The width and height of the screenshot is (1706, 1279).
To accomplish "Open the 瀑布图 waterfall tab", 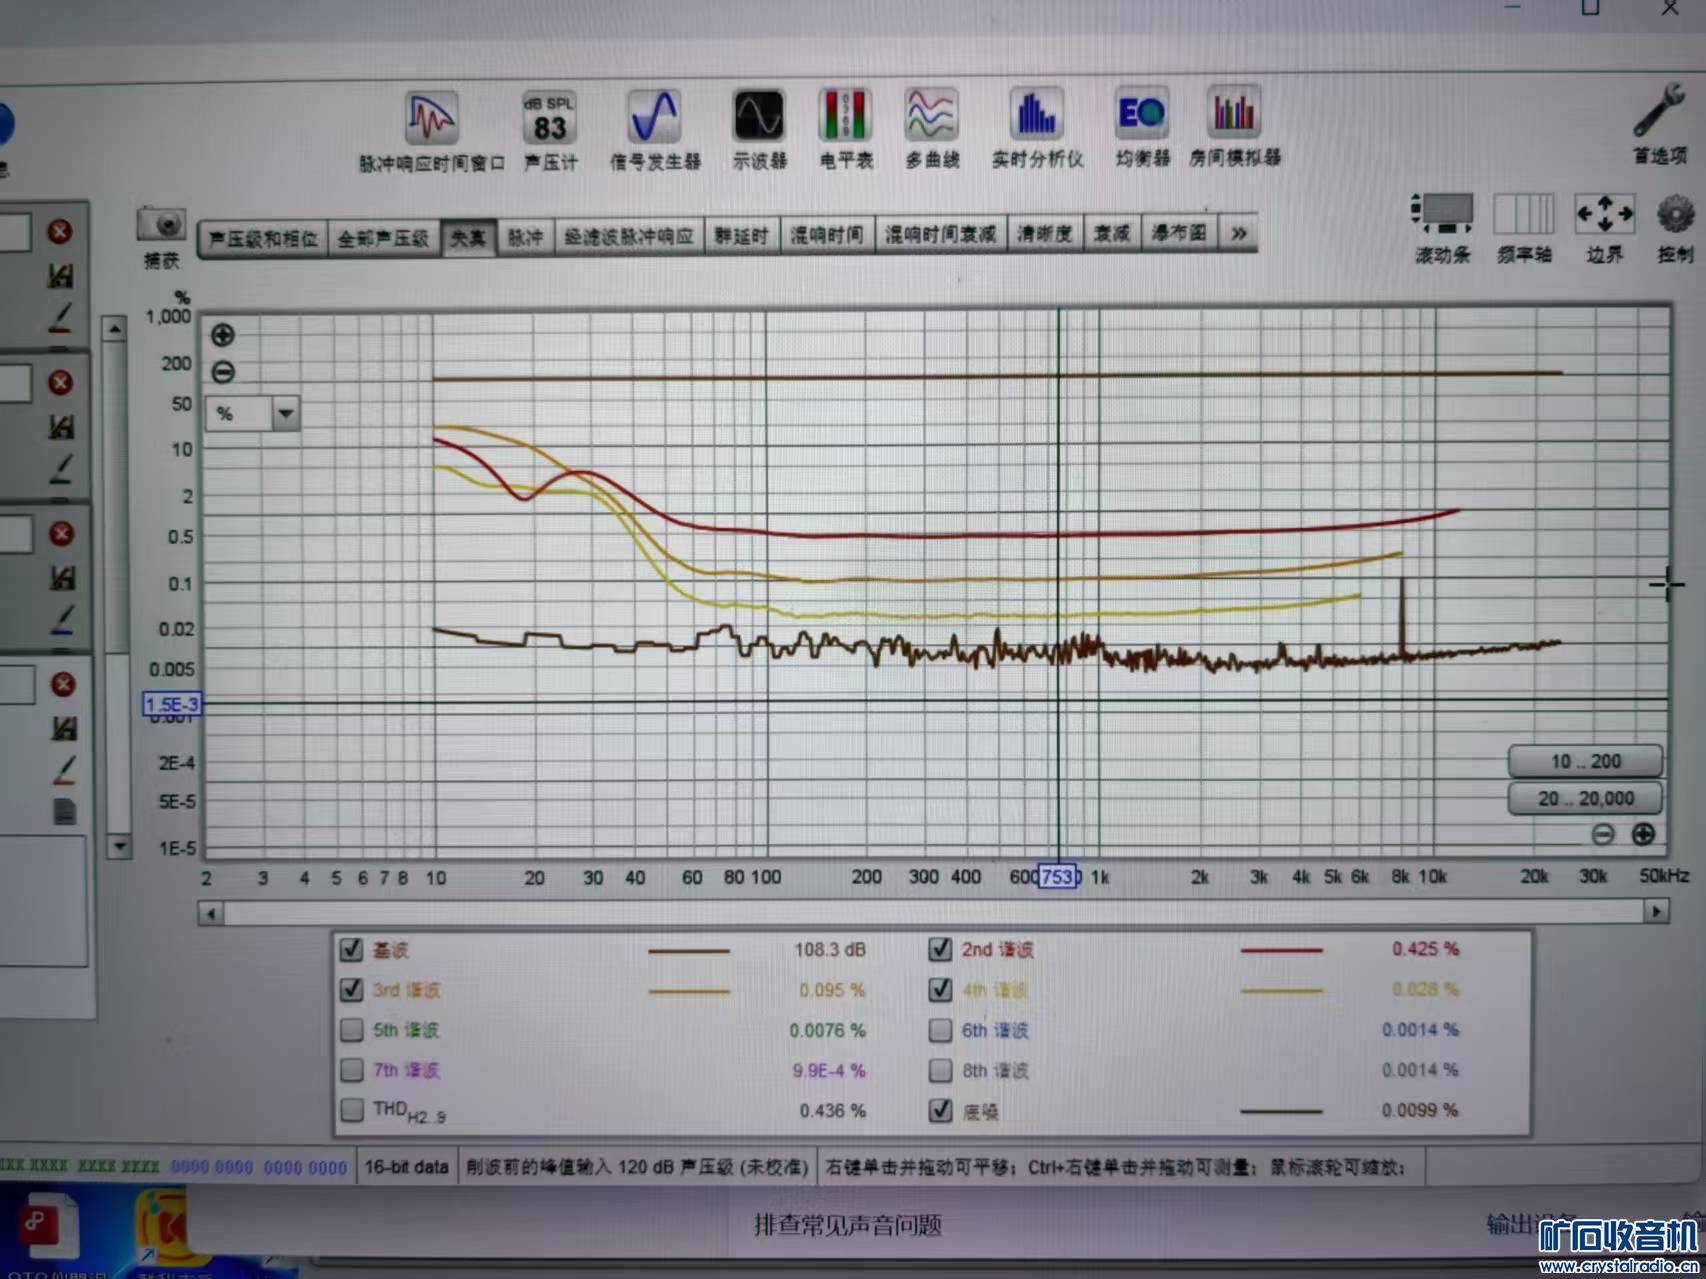I will tap(1180, 233).
